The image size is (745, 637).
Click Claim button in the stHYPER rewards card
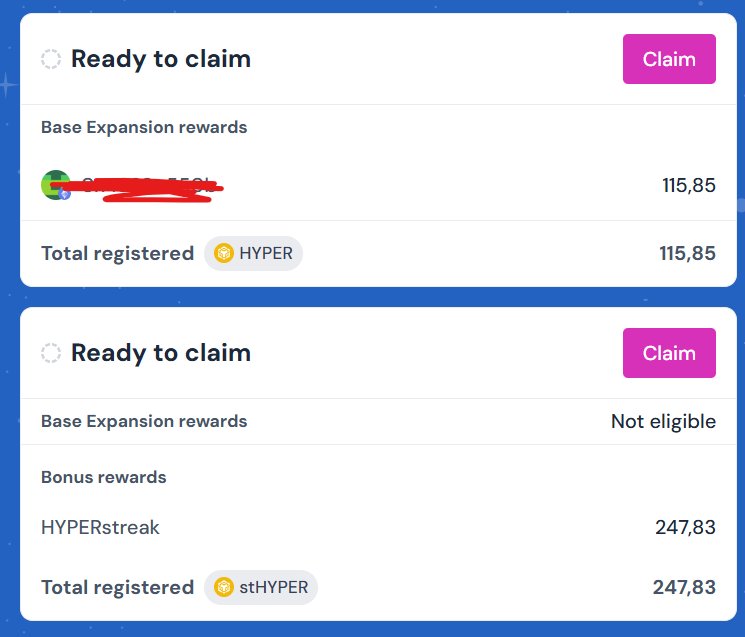tap(669, 353)
